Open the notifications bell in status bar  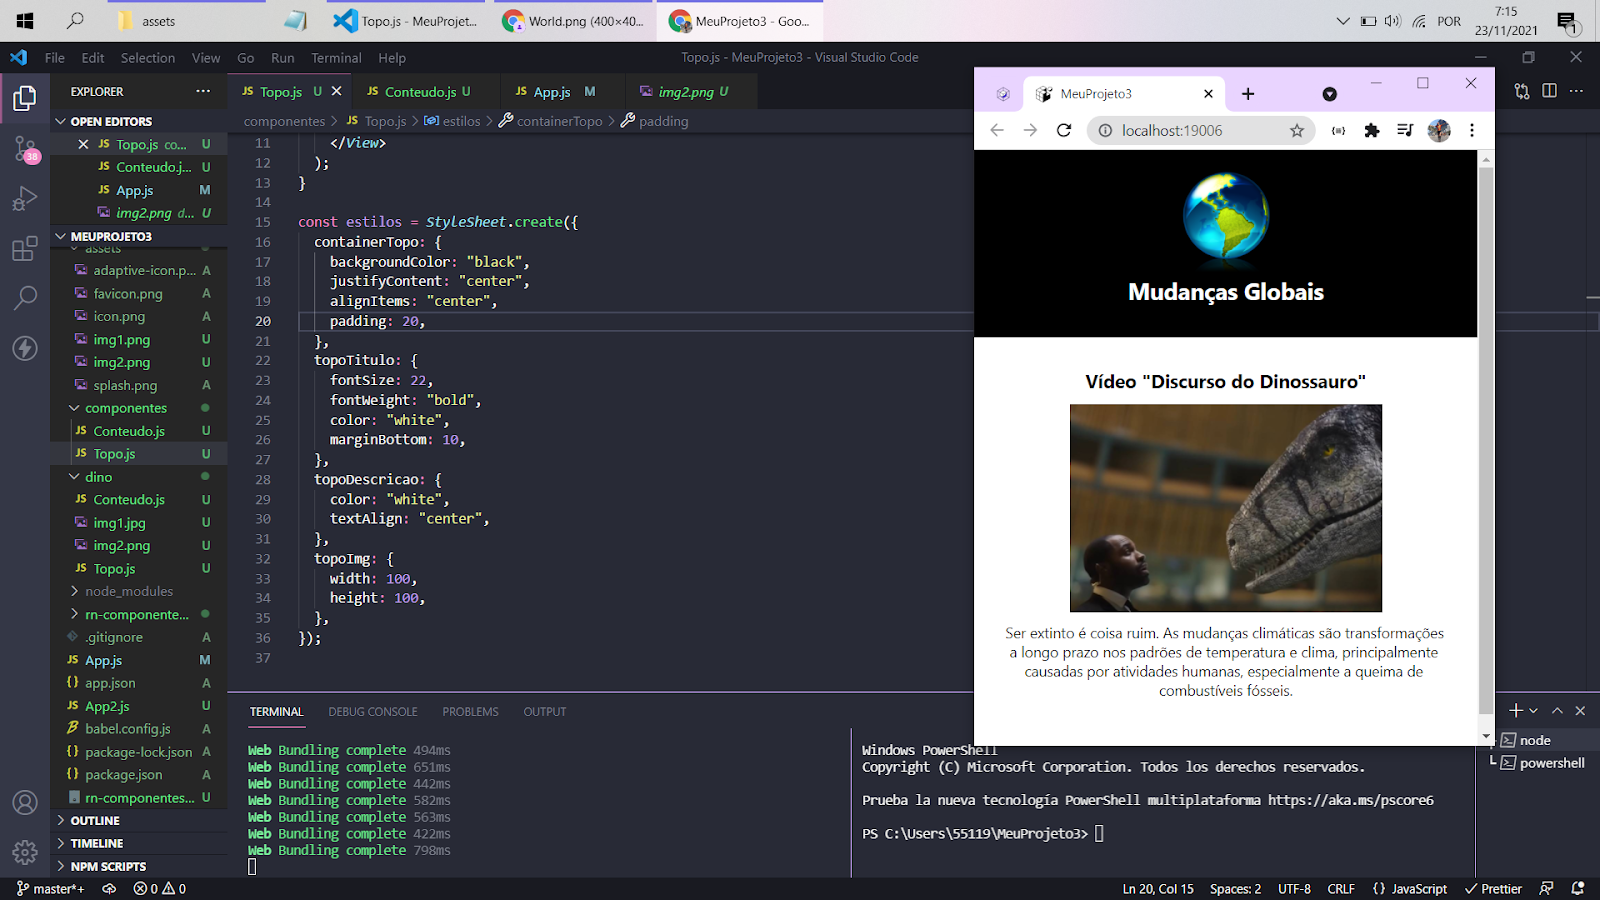(1578, 888)
